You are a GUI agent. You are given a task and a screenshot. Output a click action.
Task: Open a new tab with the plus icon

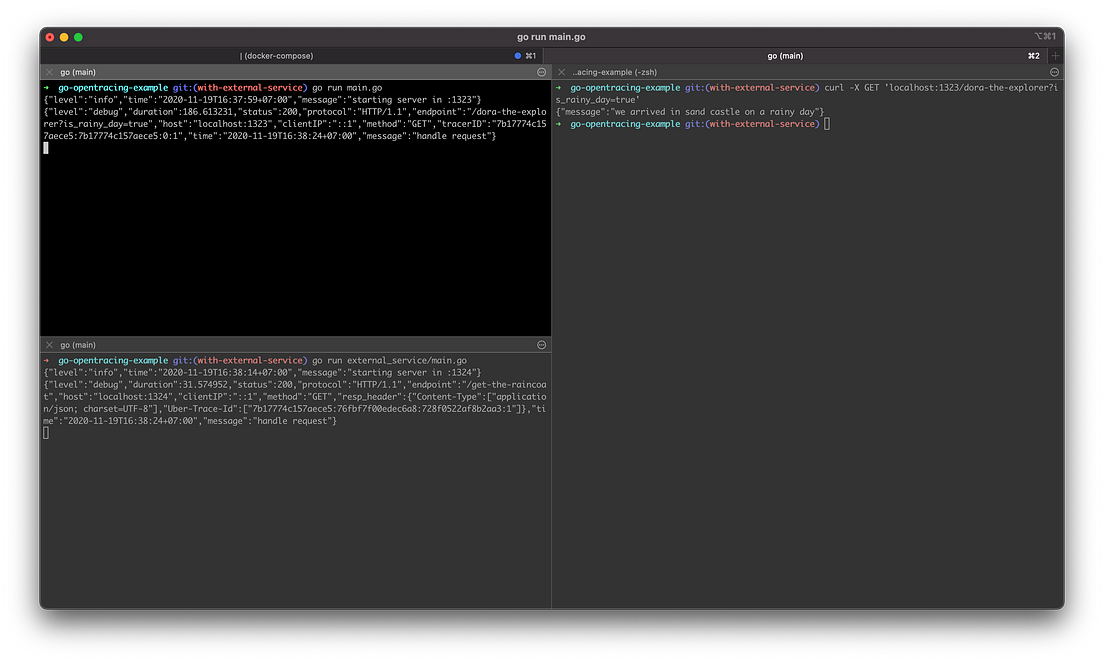click(1055, 55)
